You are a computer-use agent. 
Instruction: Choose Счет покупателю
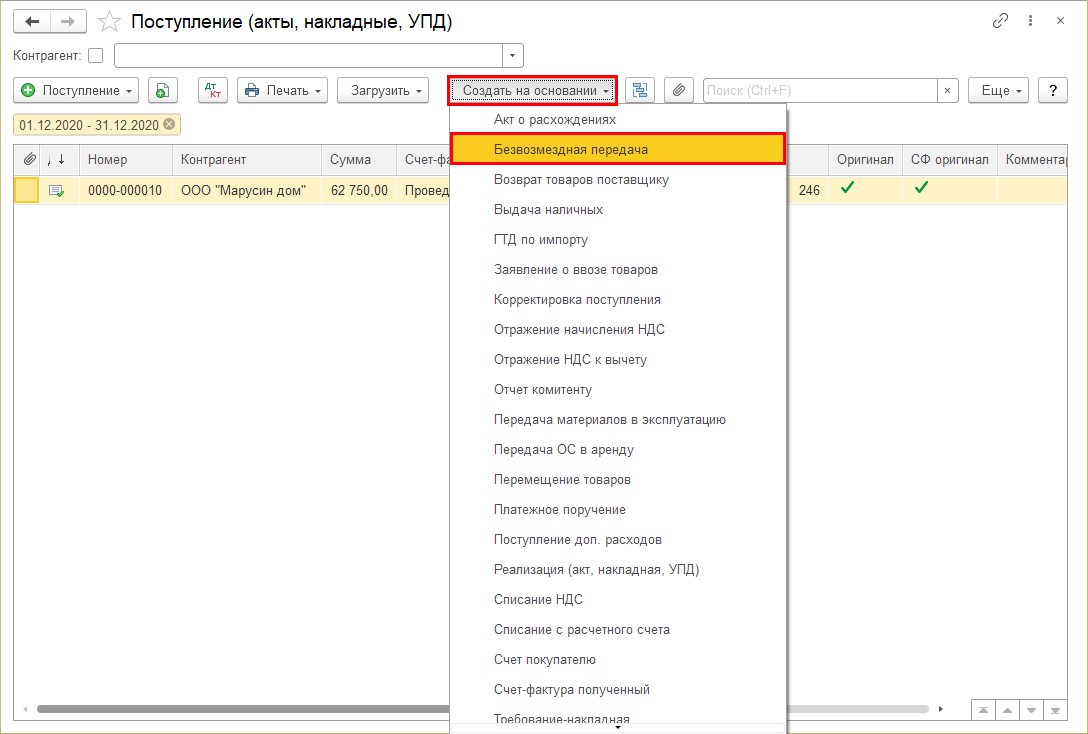point(618,660)
